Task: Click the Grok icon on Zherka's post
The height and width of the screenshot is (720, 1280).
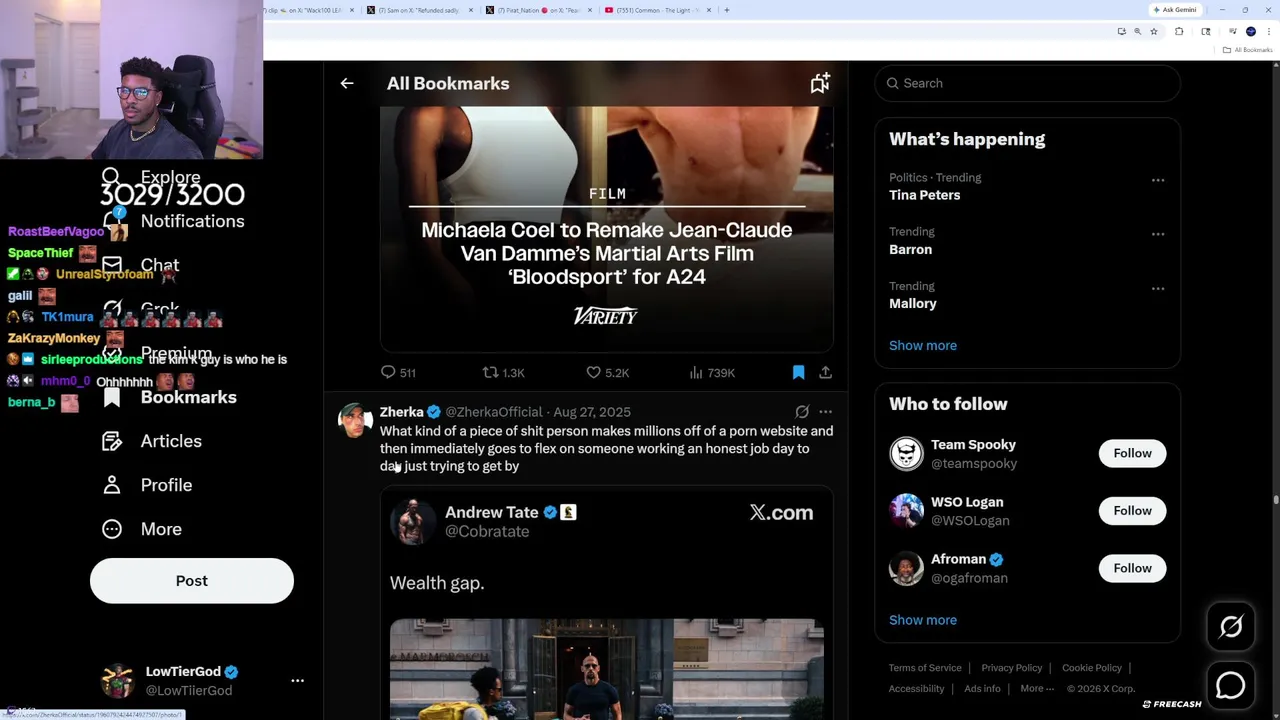Action: coord(802,411)
